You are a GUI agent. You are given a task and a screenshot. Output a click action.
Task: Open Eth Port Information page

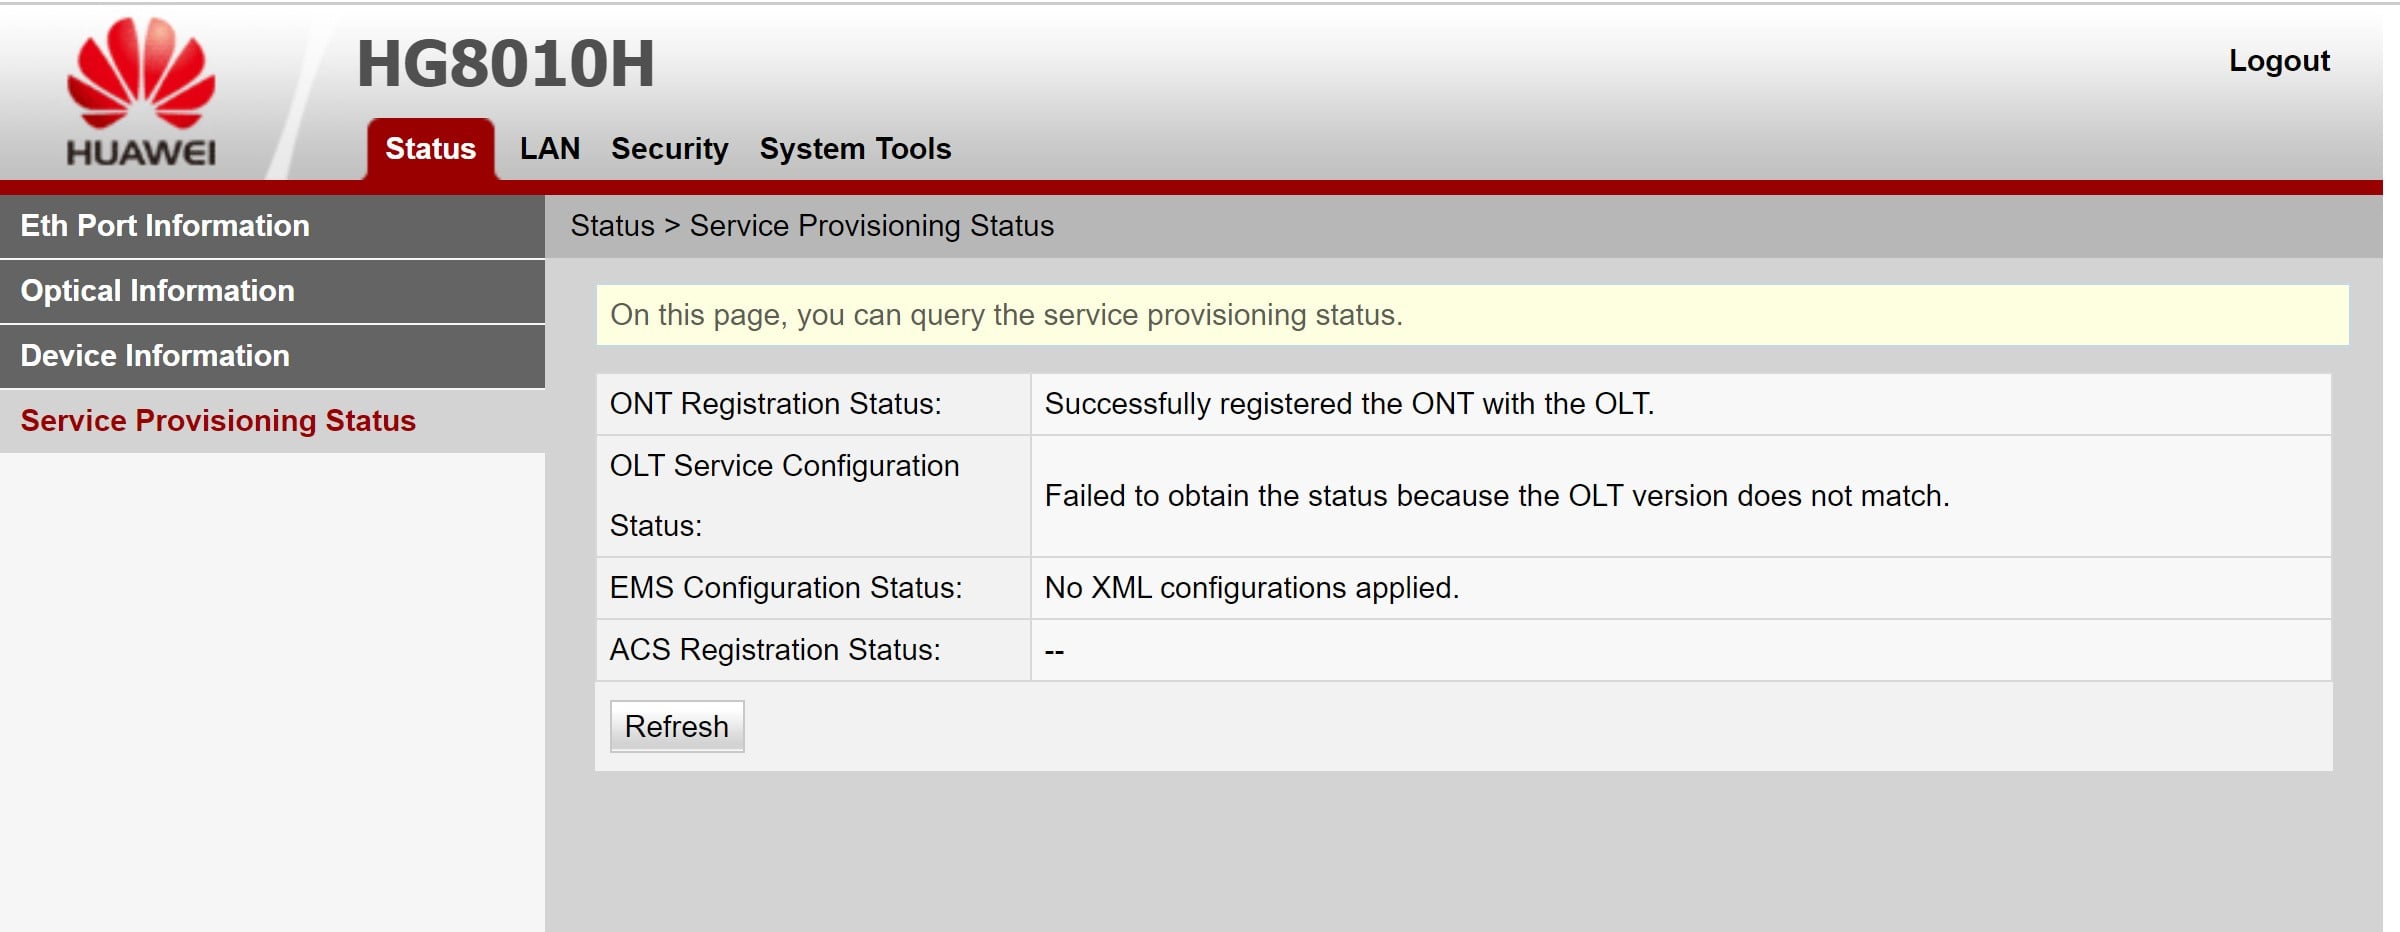click(272, 226)
